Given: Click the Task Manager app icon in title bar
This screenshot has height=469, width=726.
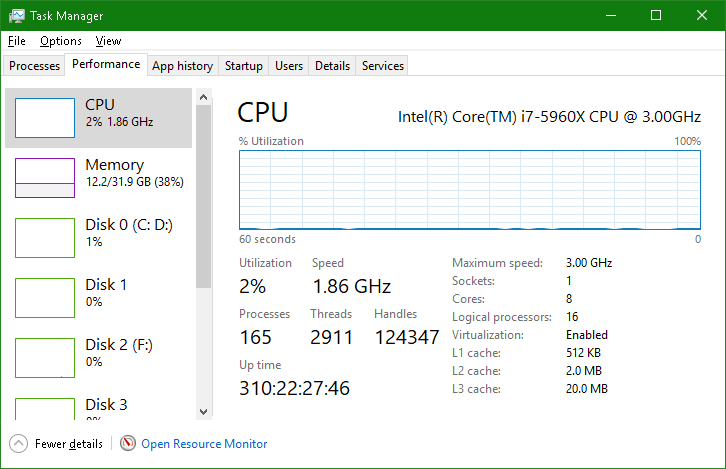Looking at the screenshot, I should [x=16, y=16].
